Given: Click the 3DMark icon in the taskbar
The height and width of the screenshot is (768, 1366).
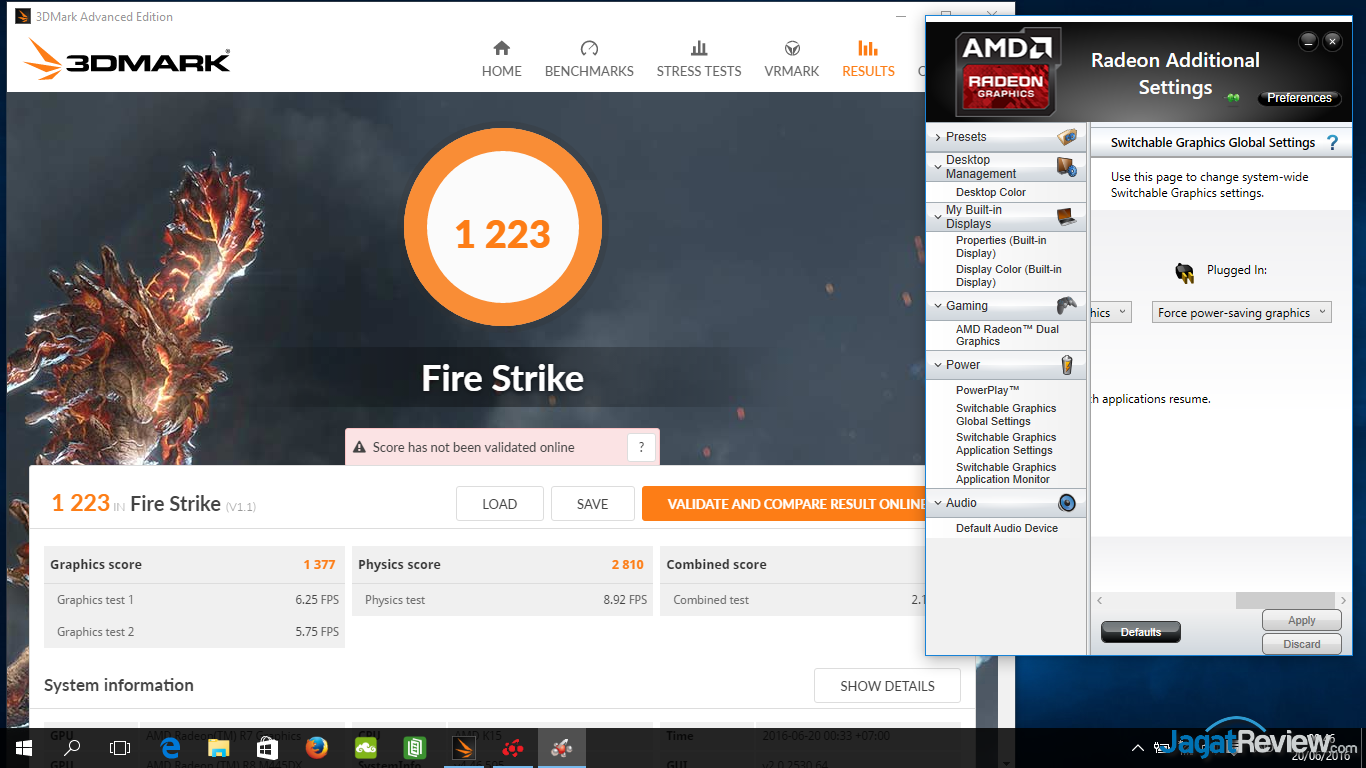Looking at the screenshot, I should [464, 747].
